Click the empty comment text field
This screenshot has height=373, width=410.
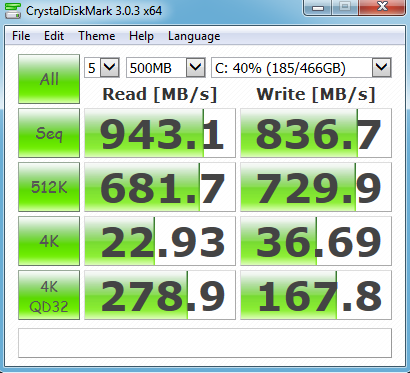(205, 343)
